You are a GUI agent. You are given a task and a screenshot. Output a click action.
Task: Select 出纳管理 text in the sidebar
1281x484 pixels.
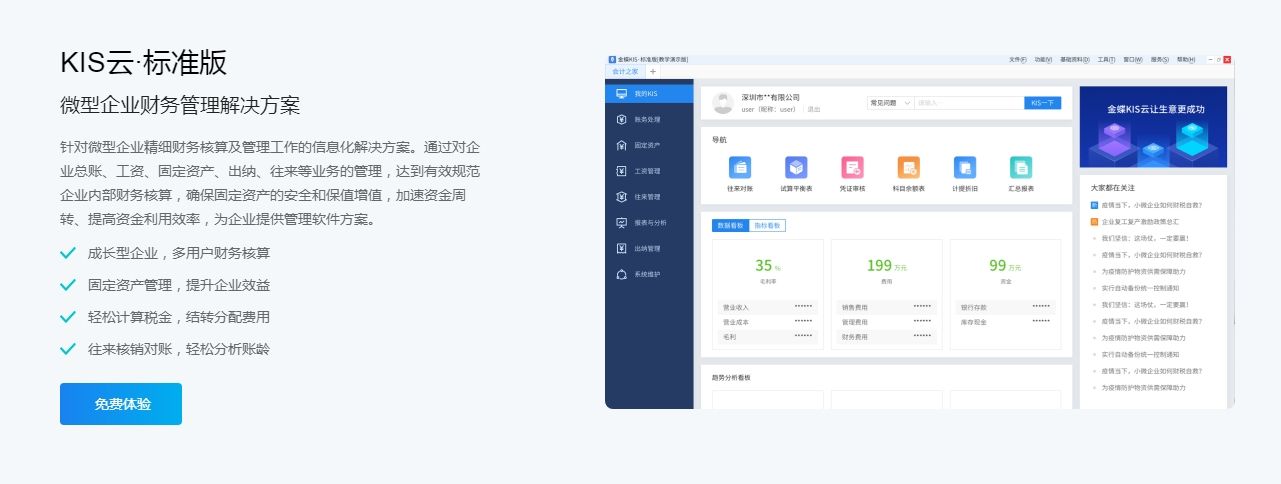click(x=647, y=248)
